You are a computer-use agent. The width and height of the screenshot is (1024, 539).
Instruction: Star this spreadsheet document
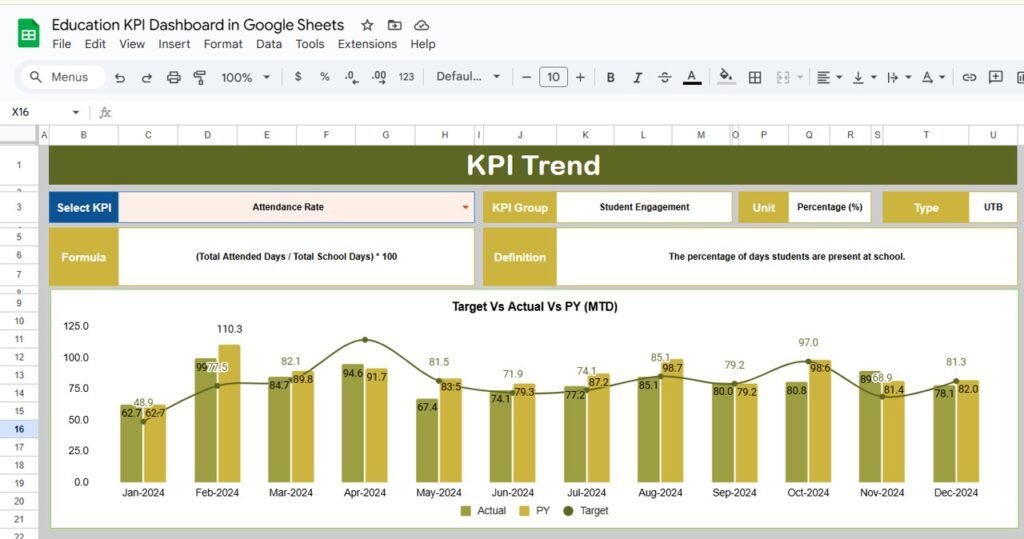(x=367, y=25)
